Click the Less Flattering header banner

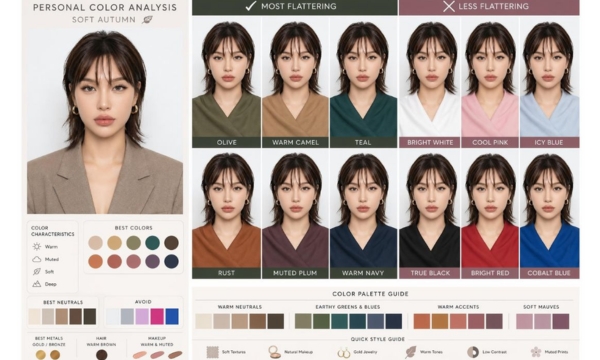pos(489,7)
